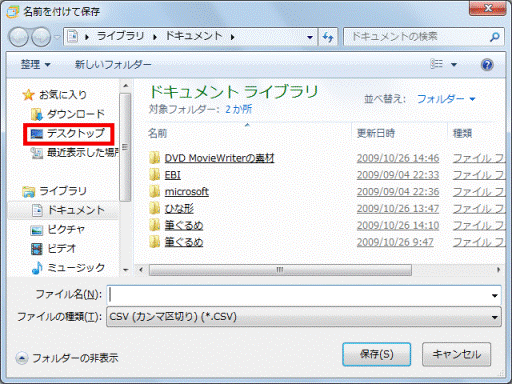Select ライブラリ in the address bar path
Viewport: 512px width, 384px height.
(x=120, y=36)
